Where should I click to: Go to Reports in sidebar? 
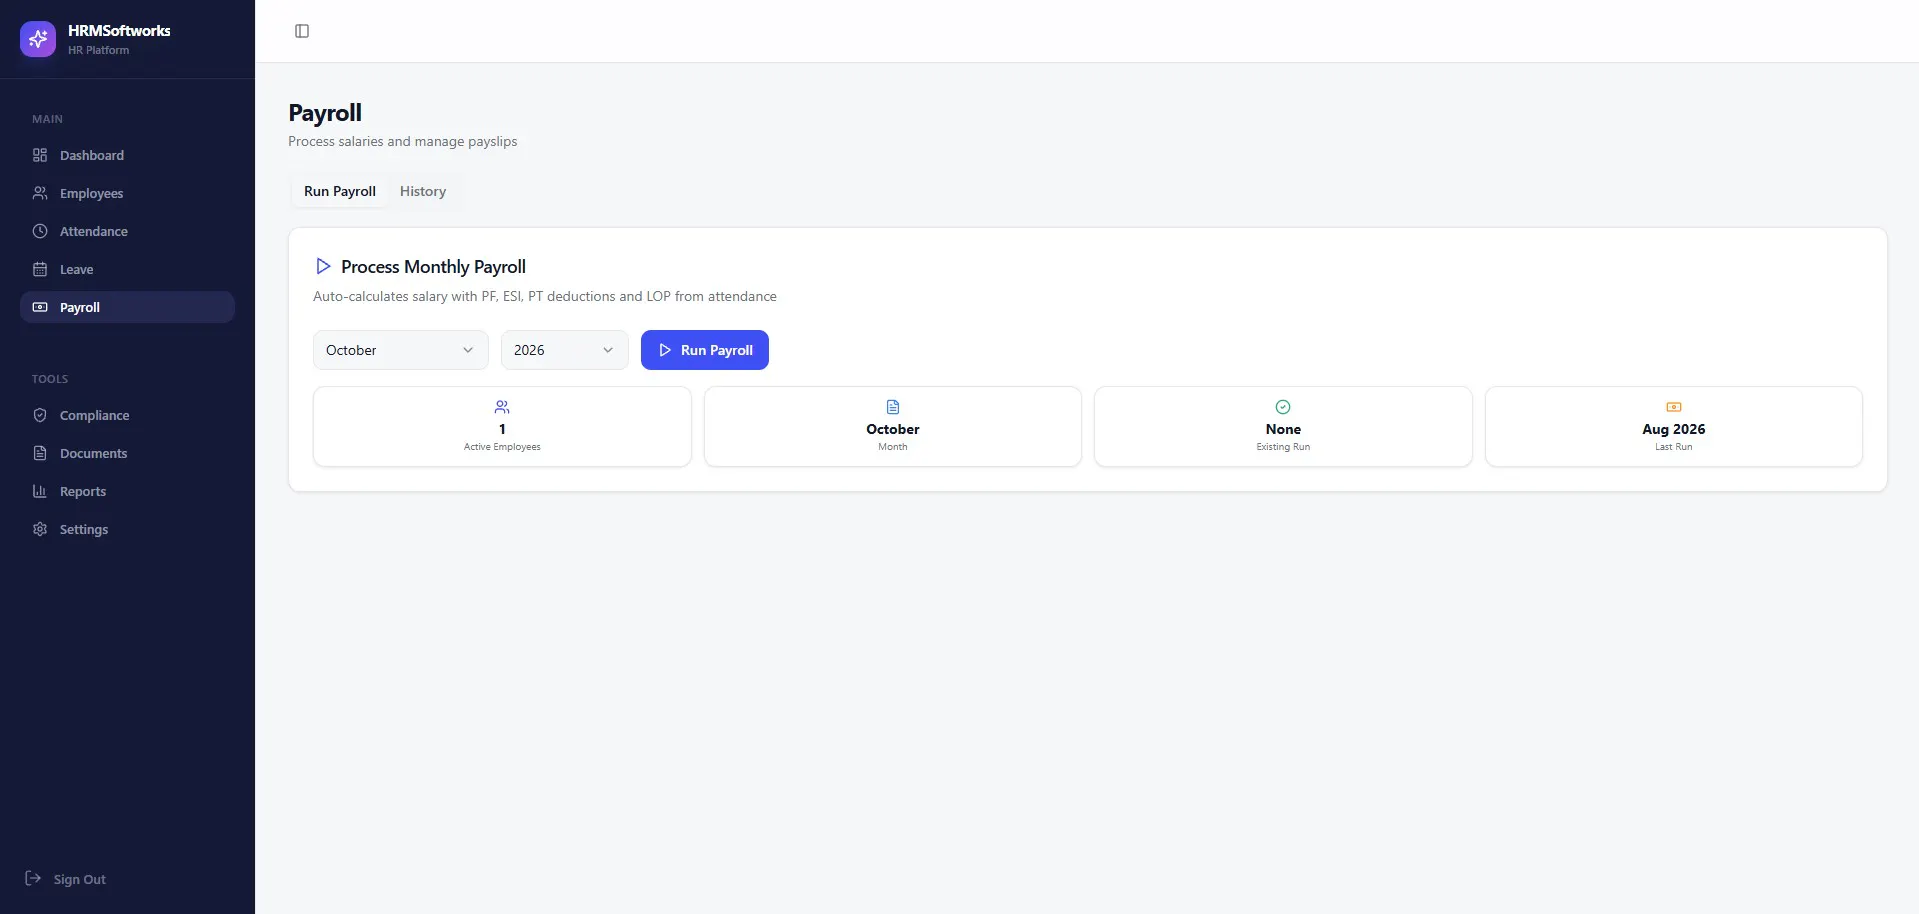coord(127,491)
